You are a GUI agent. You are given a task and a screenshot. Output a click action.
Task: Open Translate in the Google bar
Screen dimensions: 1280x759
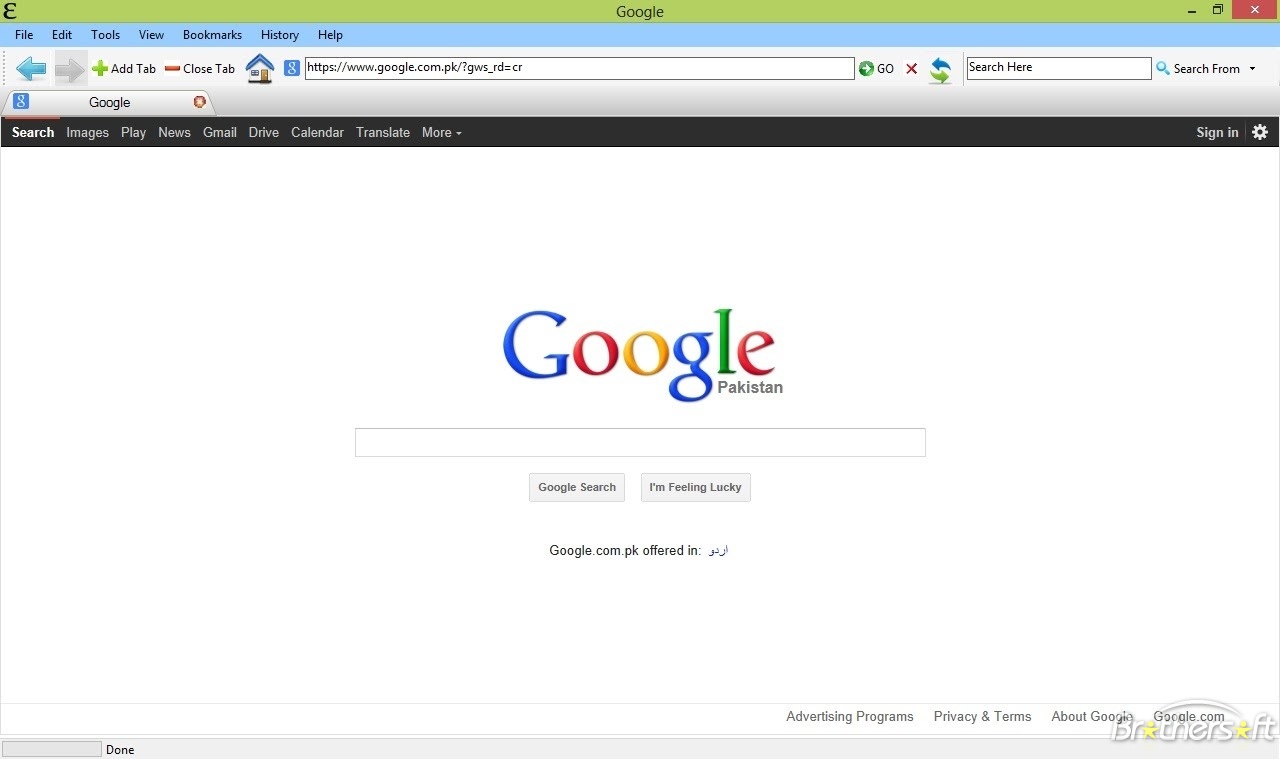383,132
